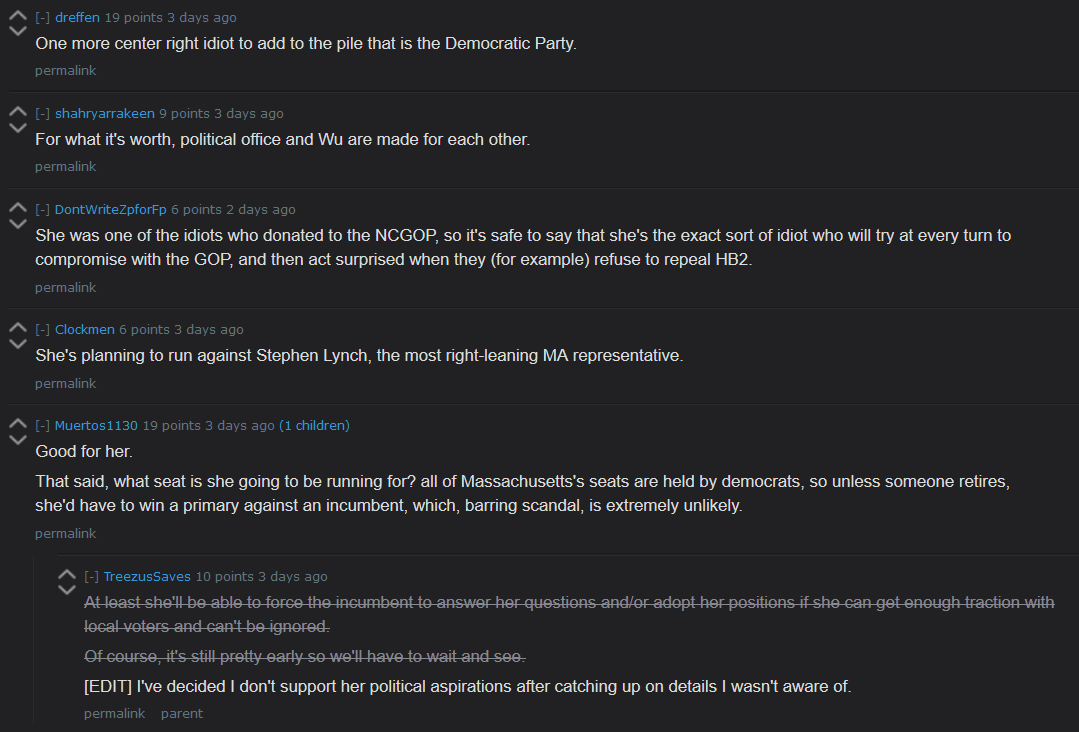Open Muertos1130's user profile

pos(96,426)
